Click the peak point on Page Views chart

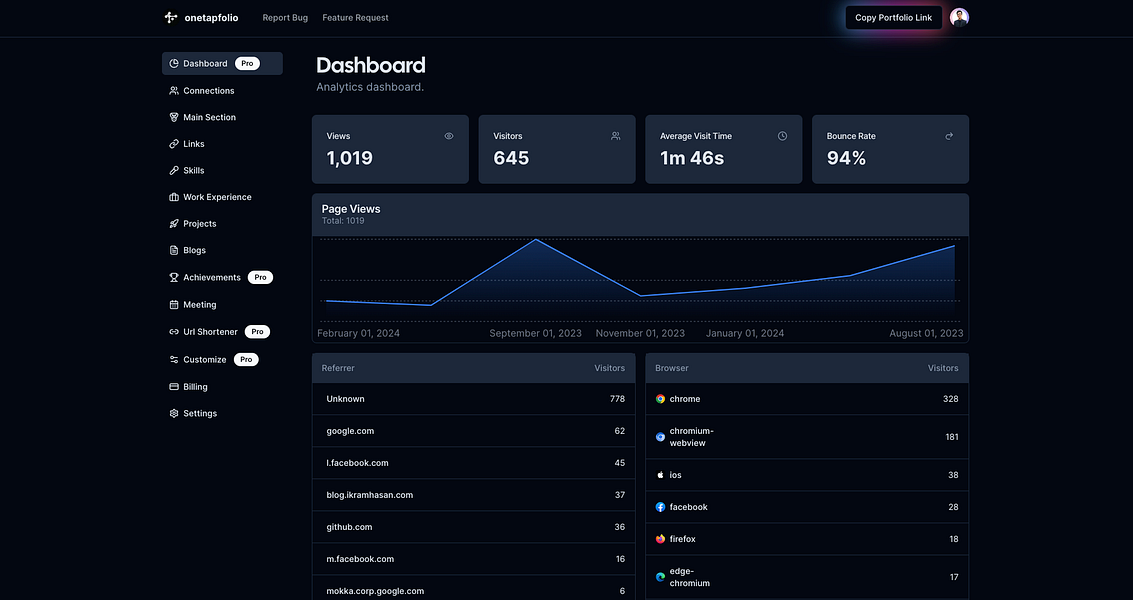pyautogui.click(x=536, y=240)
